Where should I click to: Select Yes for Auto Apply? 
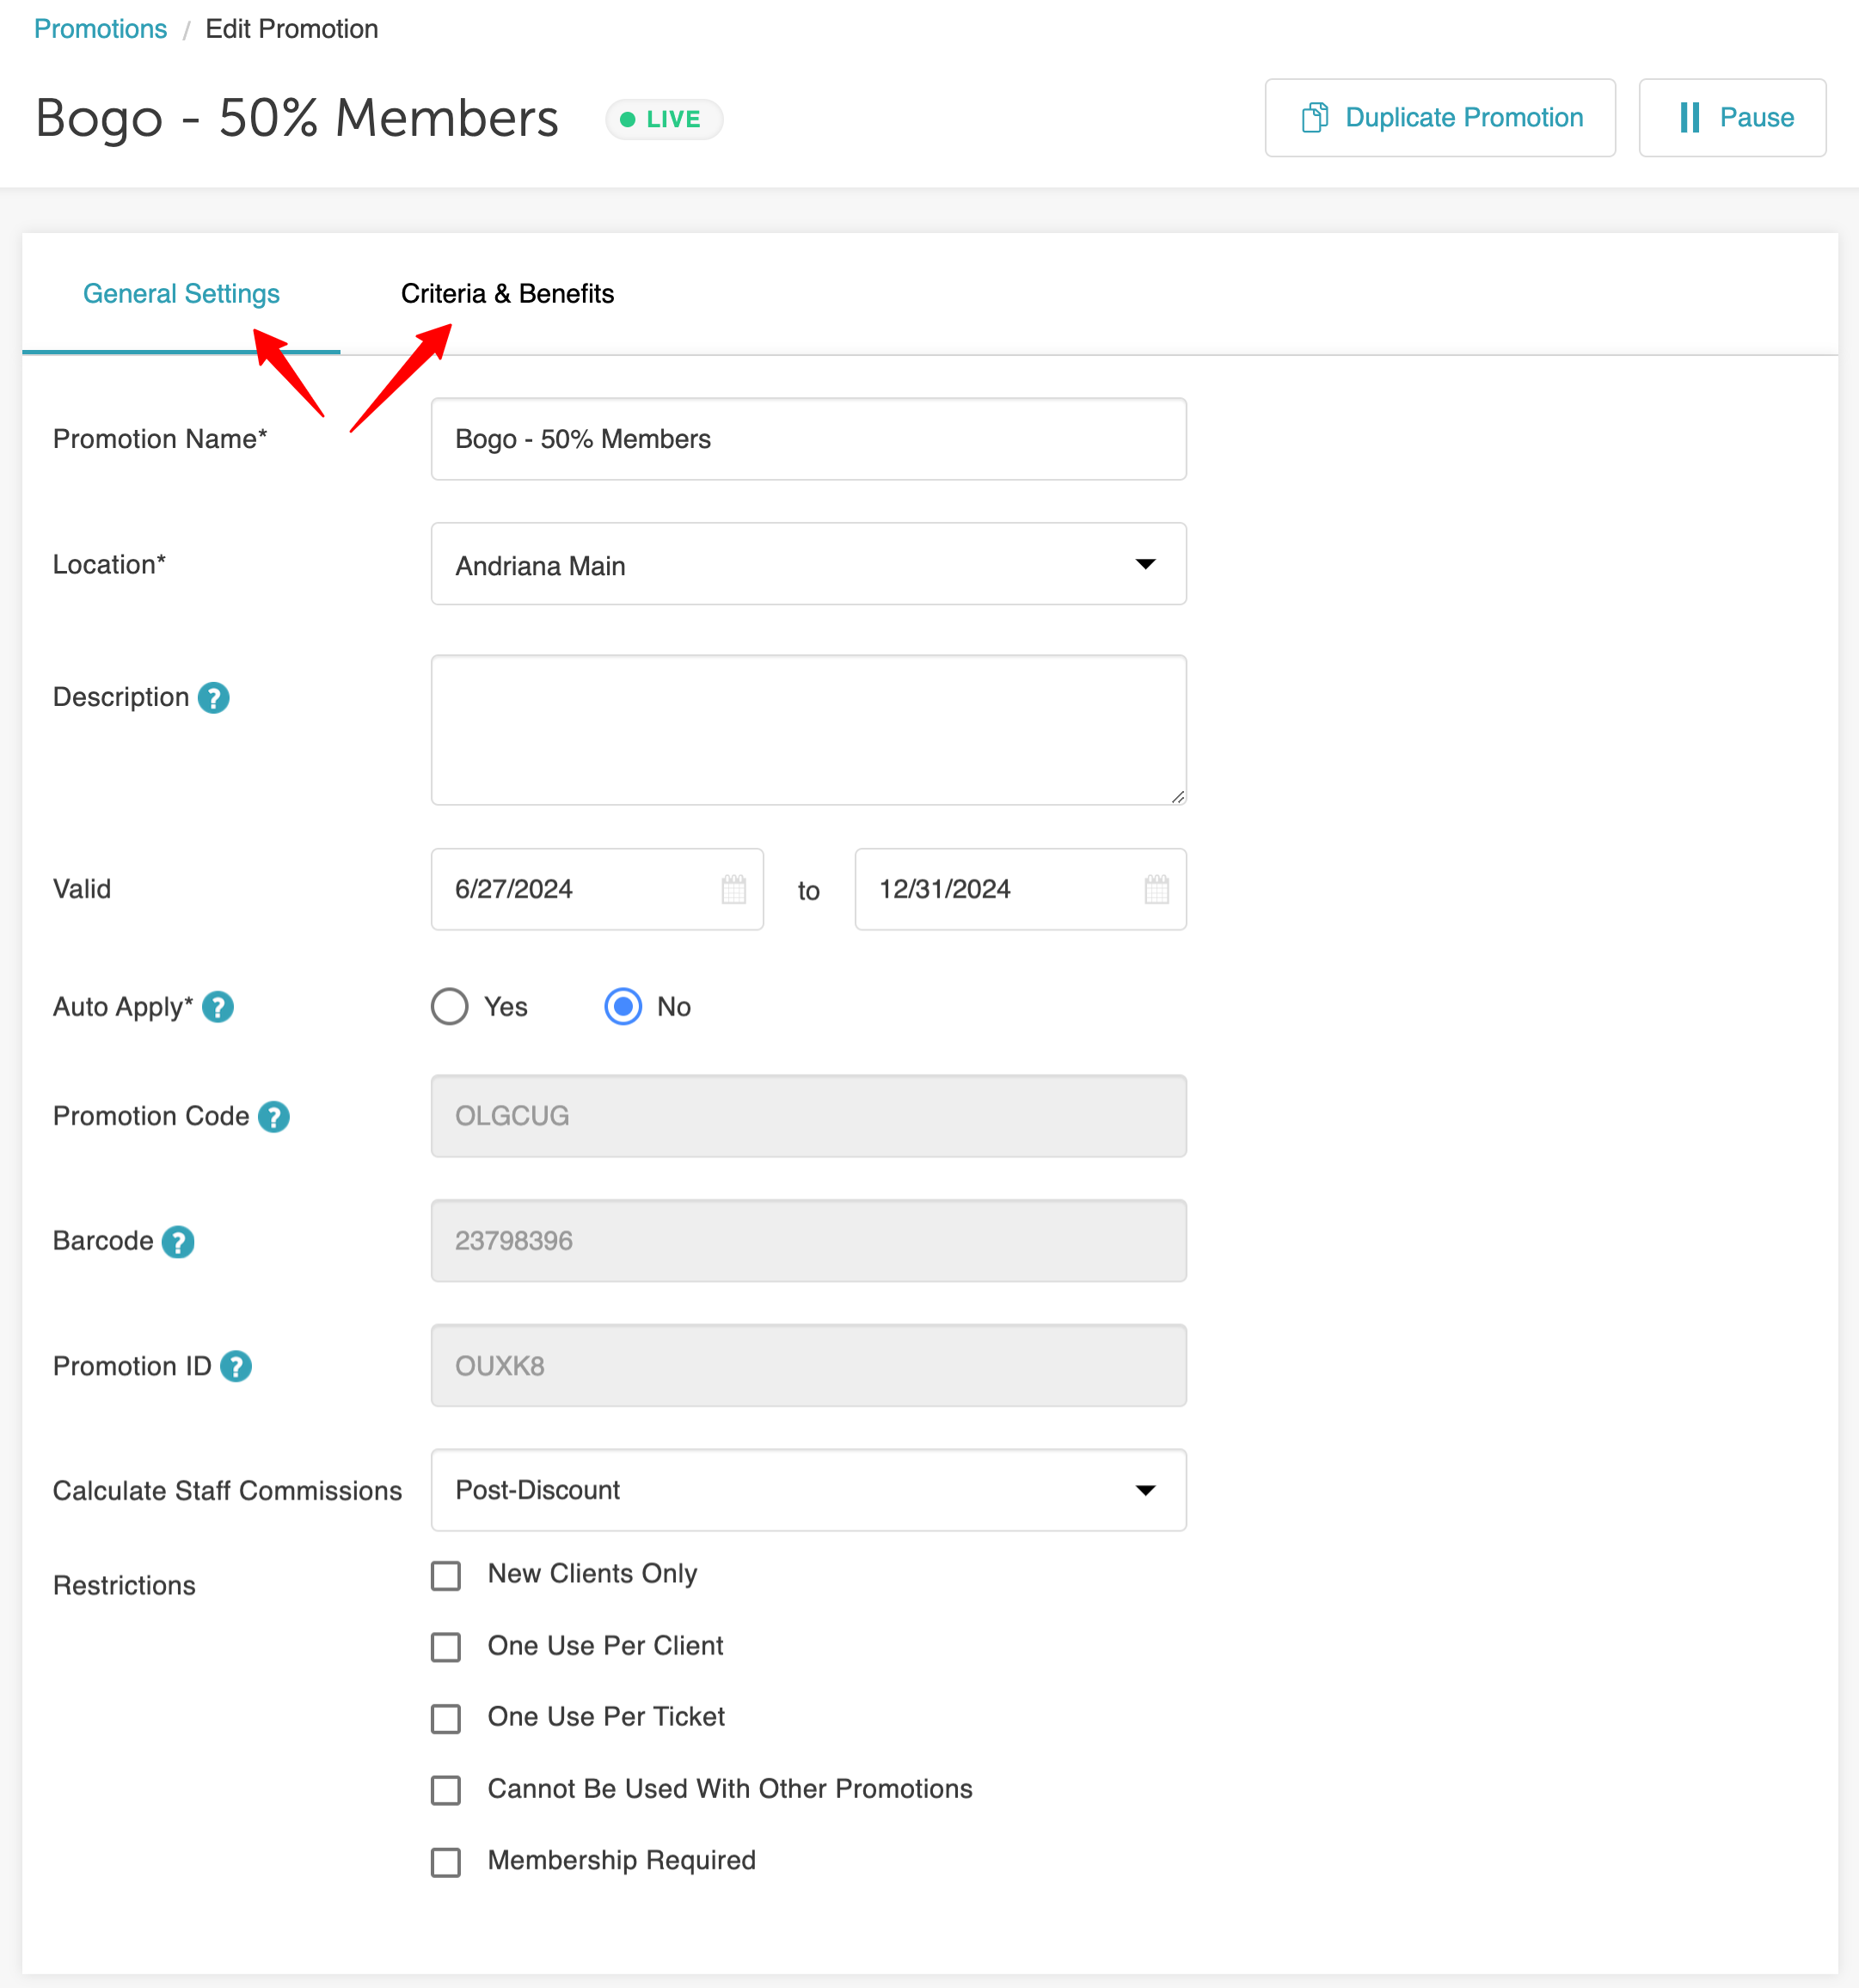pyautogui.click(x=450, y=1007)
